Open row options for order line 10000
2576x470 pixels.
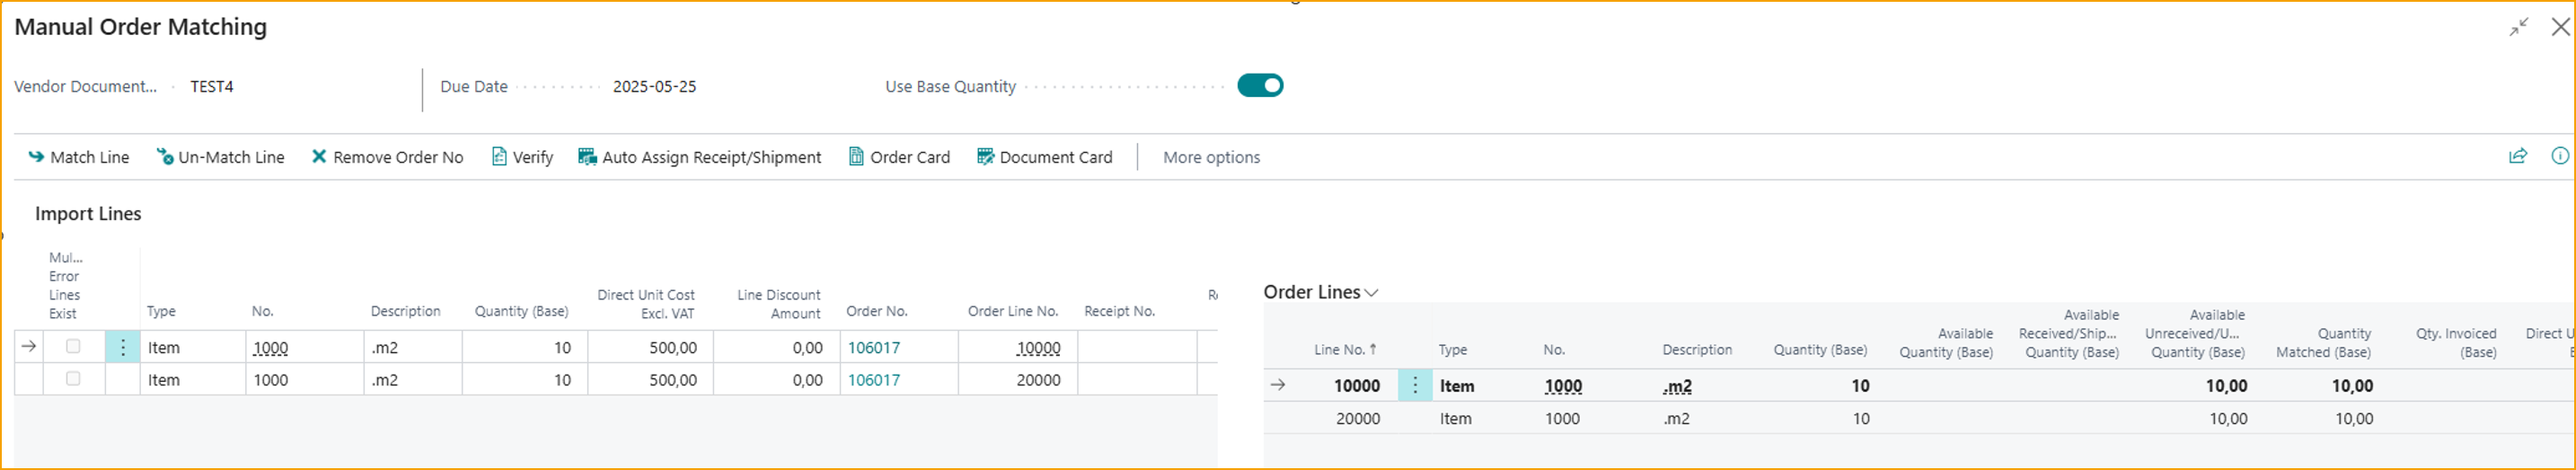pos(1414,386)
